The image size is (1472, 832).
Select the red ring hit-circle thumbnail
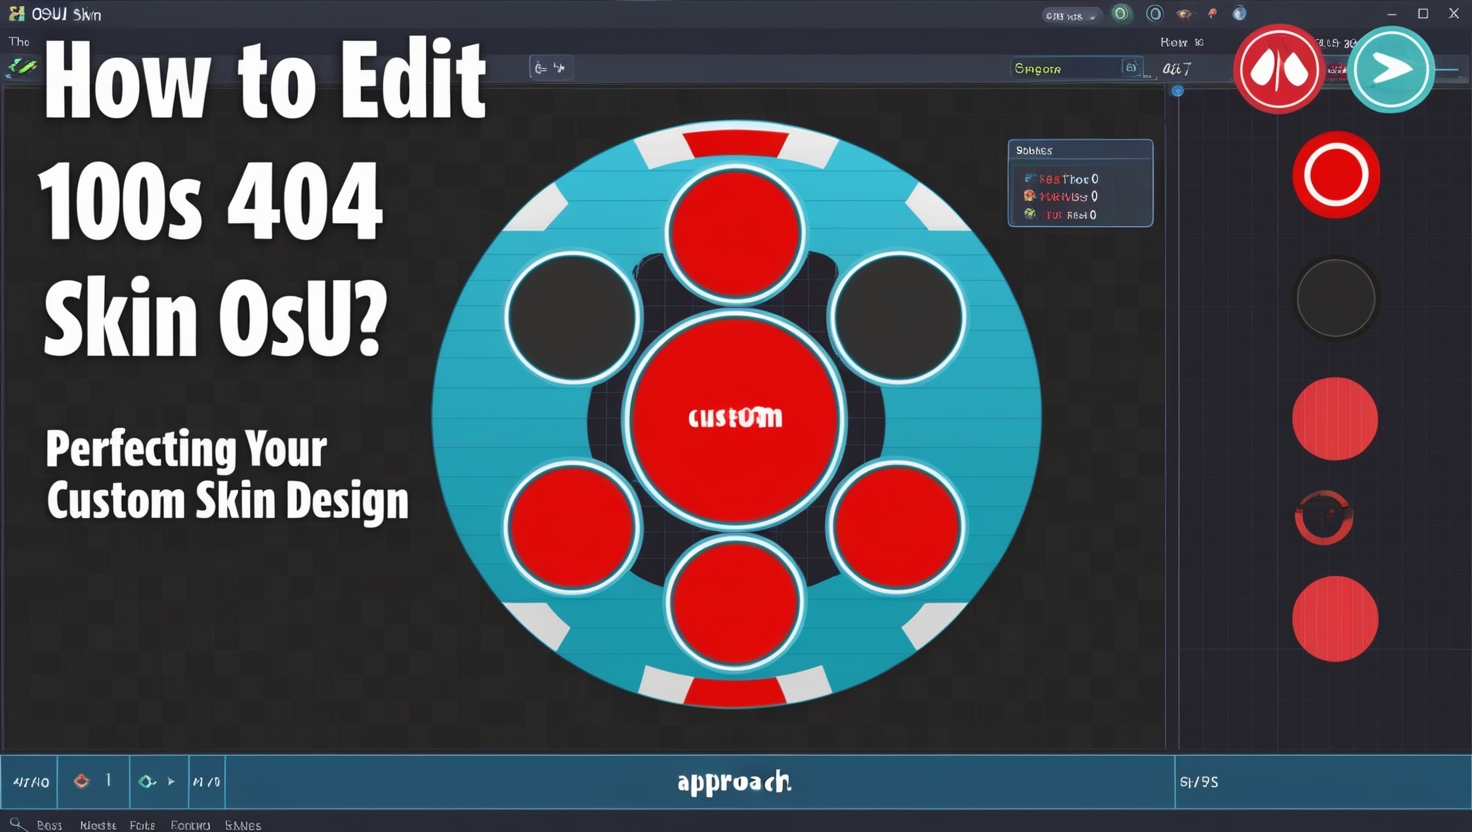(1336, 175)
